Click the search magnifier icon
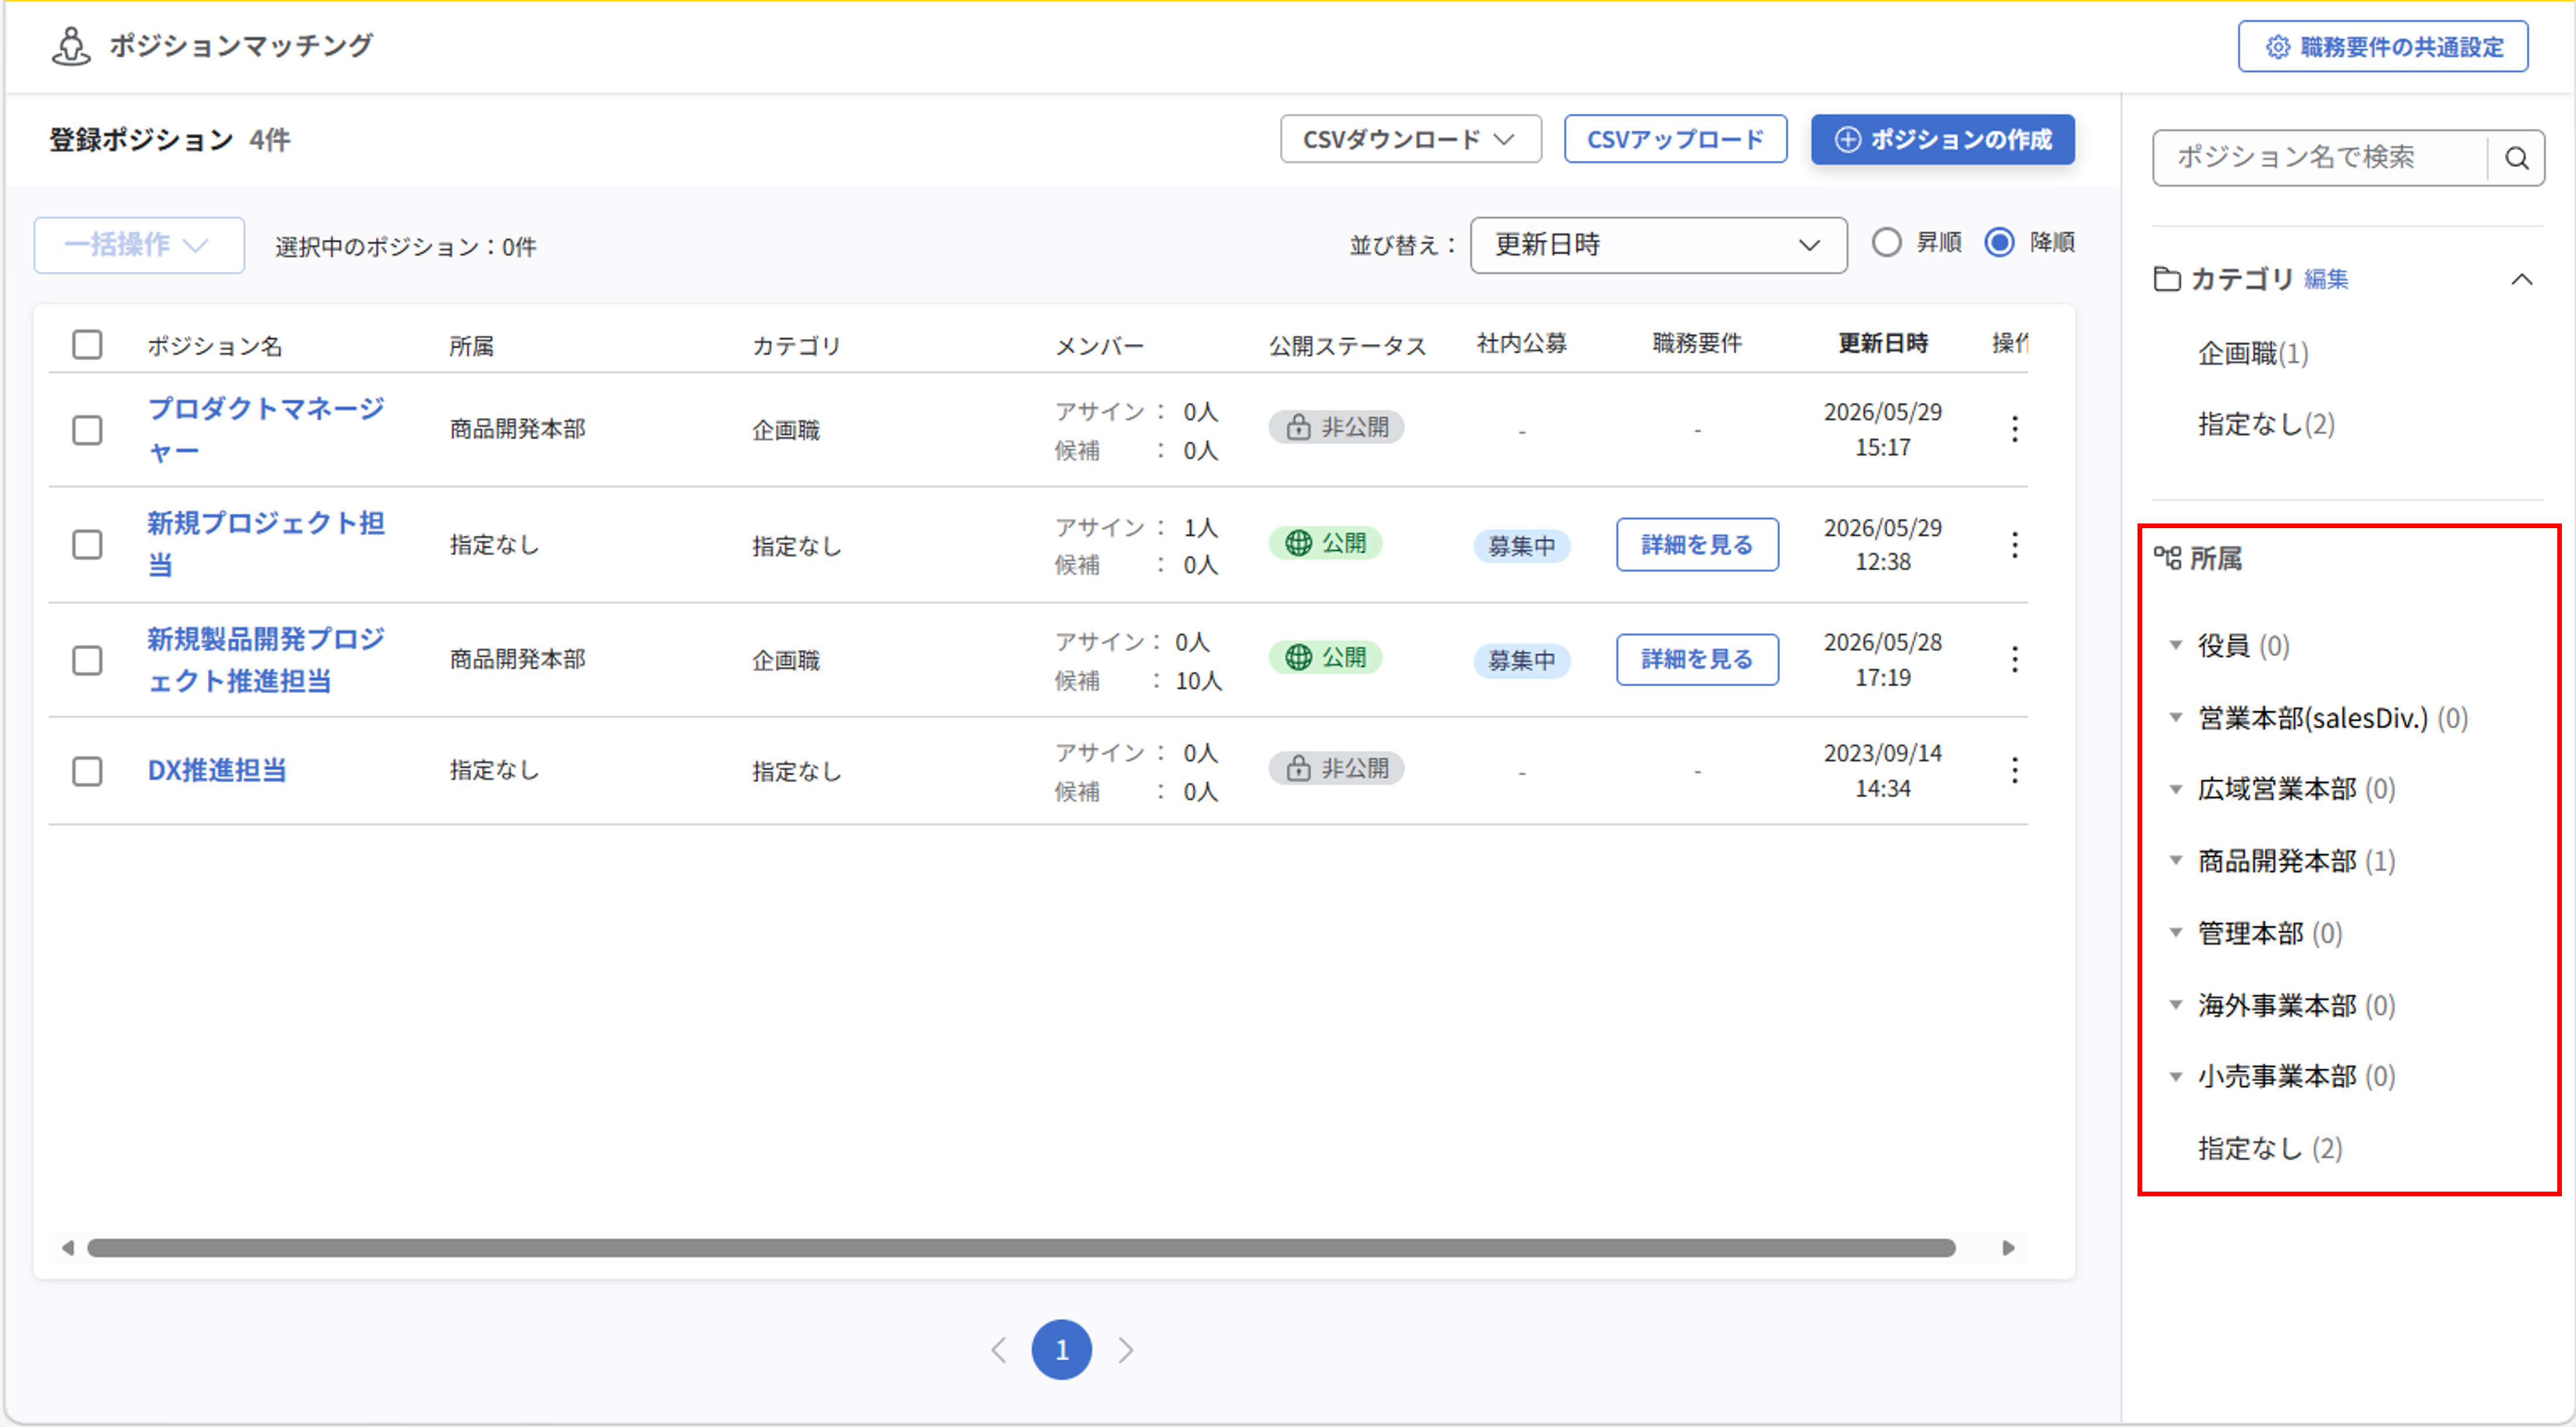This screenshot has width=2576, height=1427. (2516, 158)
